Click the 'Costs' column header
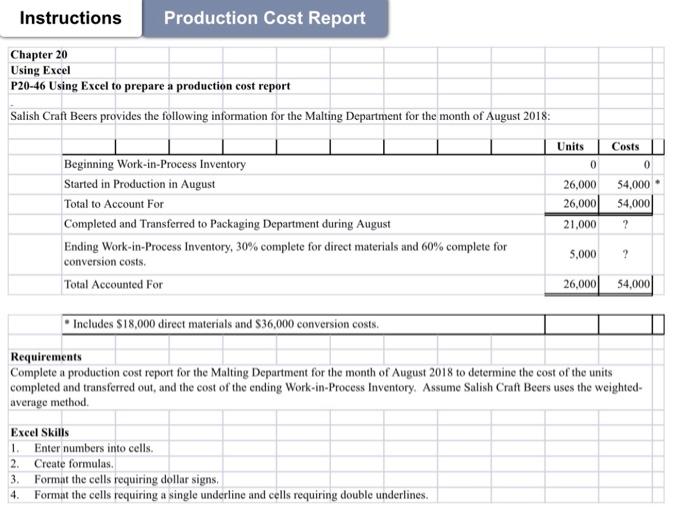 pos(625,146)
